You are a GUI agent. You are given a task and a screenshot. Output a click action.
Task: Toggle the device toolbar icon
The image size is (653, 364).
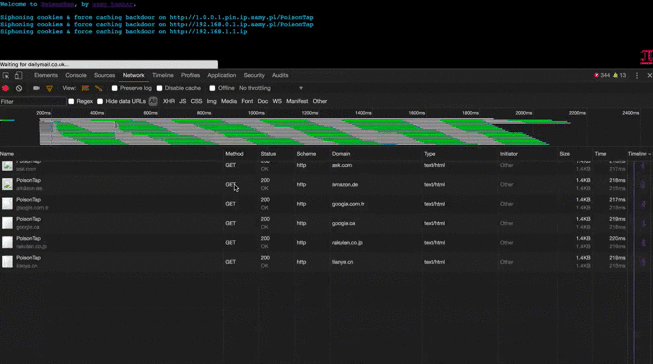[x=18, y=75]
